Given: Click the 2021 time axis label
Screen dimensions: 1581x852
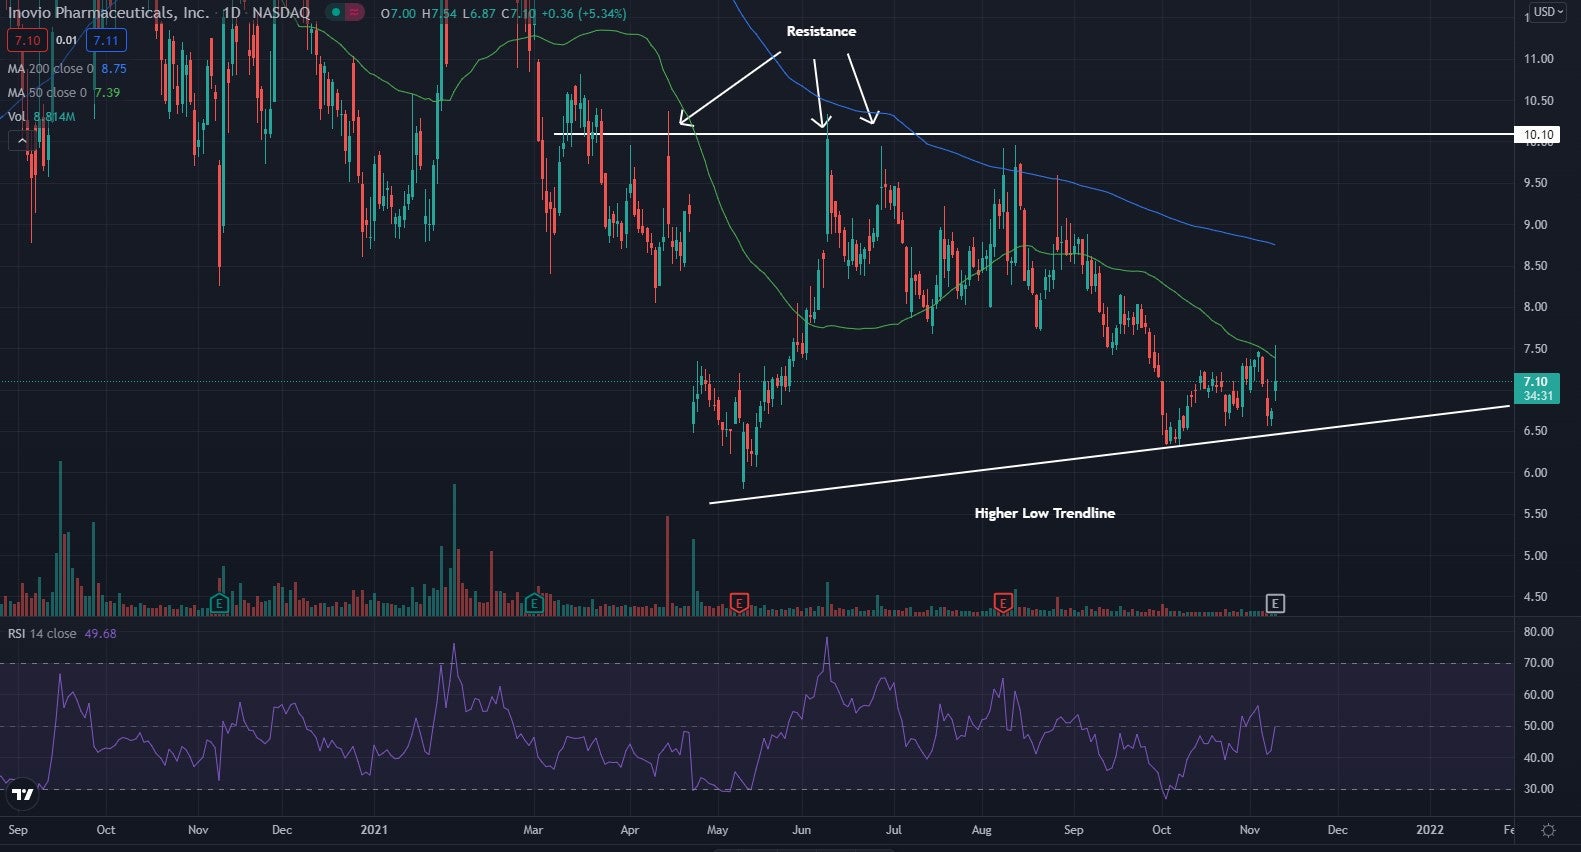Looking at the screenshot, I should (x=374, y=830).
